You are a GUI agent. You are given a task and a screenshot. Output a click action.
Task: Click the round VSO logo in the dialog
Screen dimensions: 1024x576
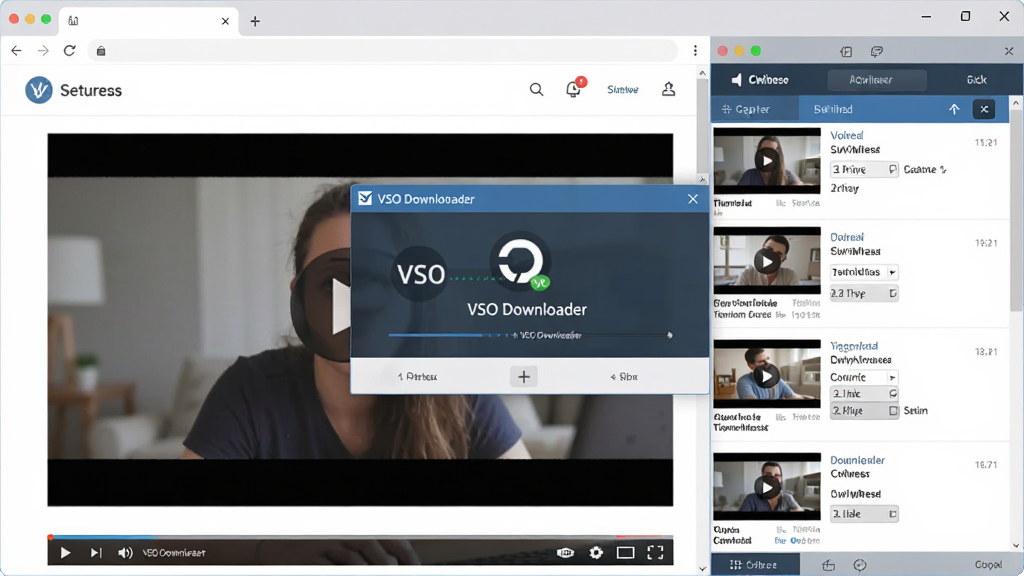click(419, 274)
